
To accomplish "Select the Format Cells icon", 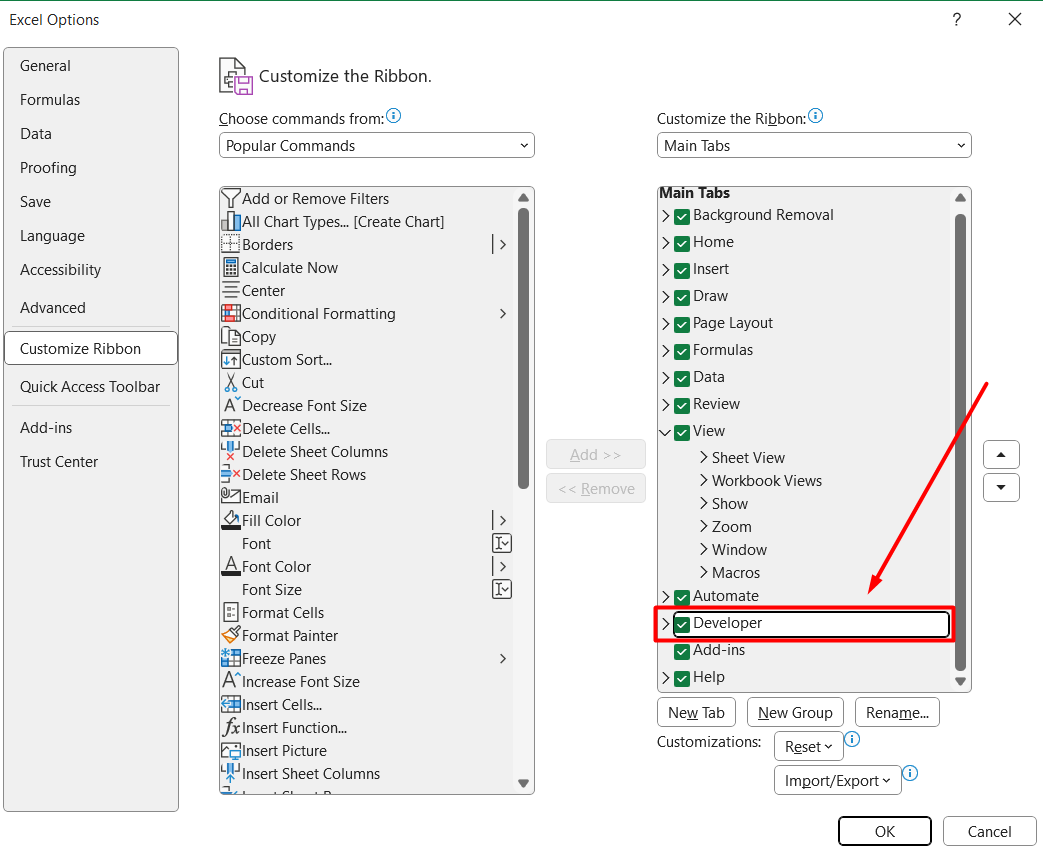I will [230, 612].
